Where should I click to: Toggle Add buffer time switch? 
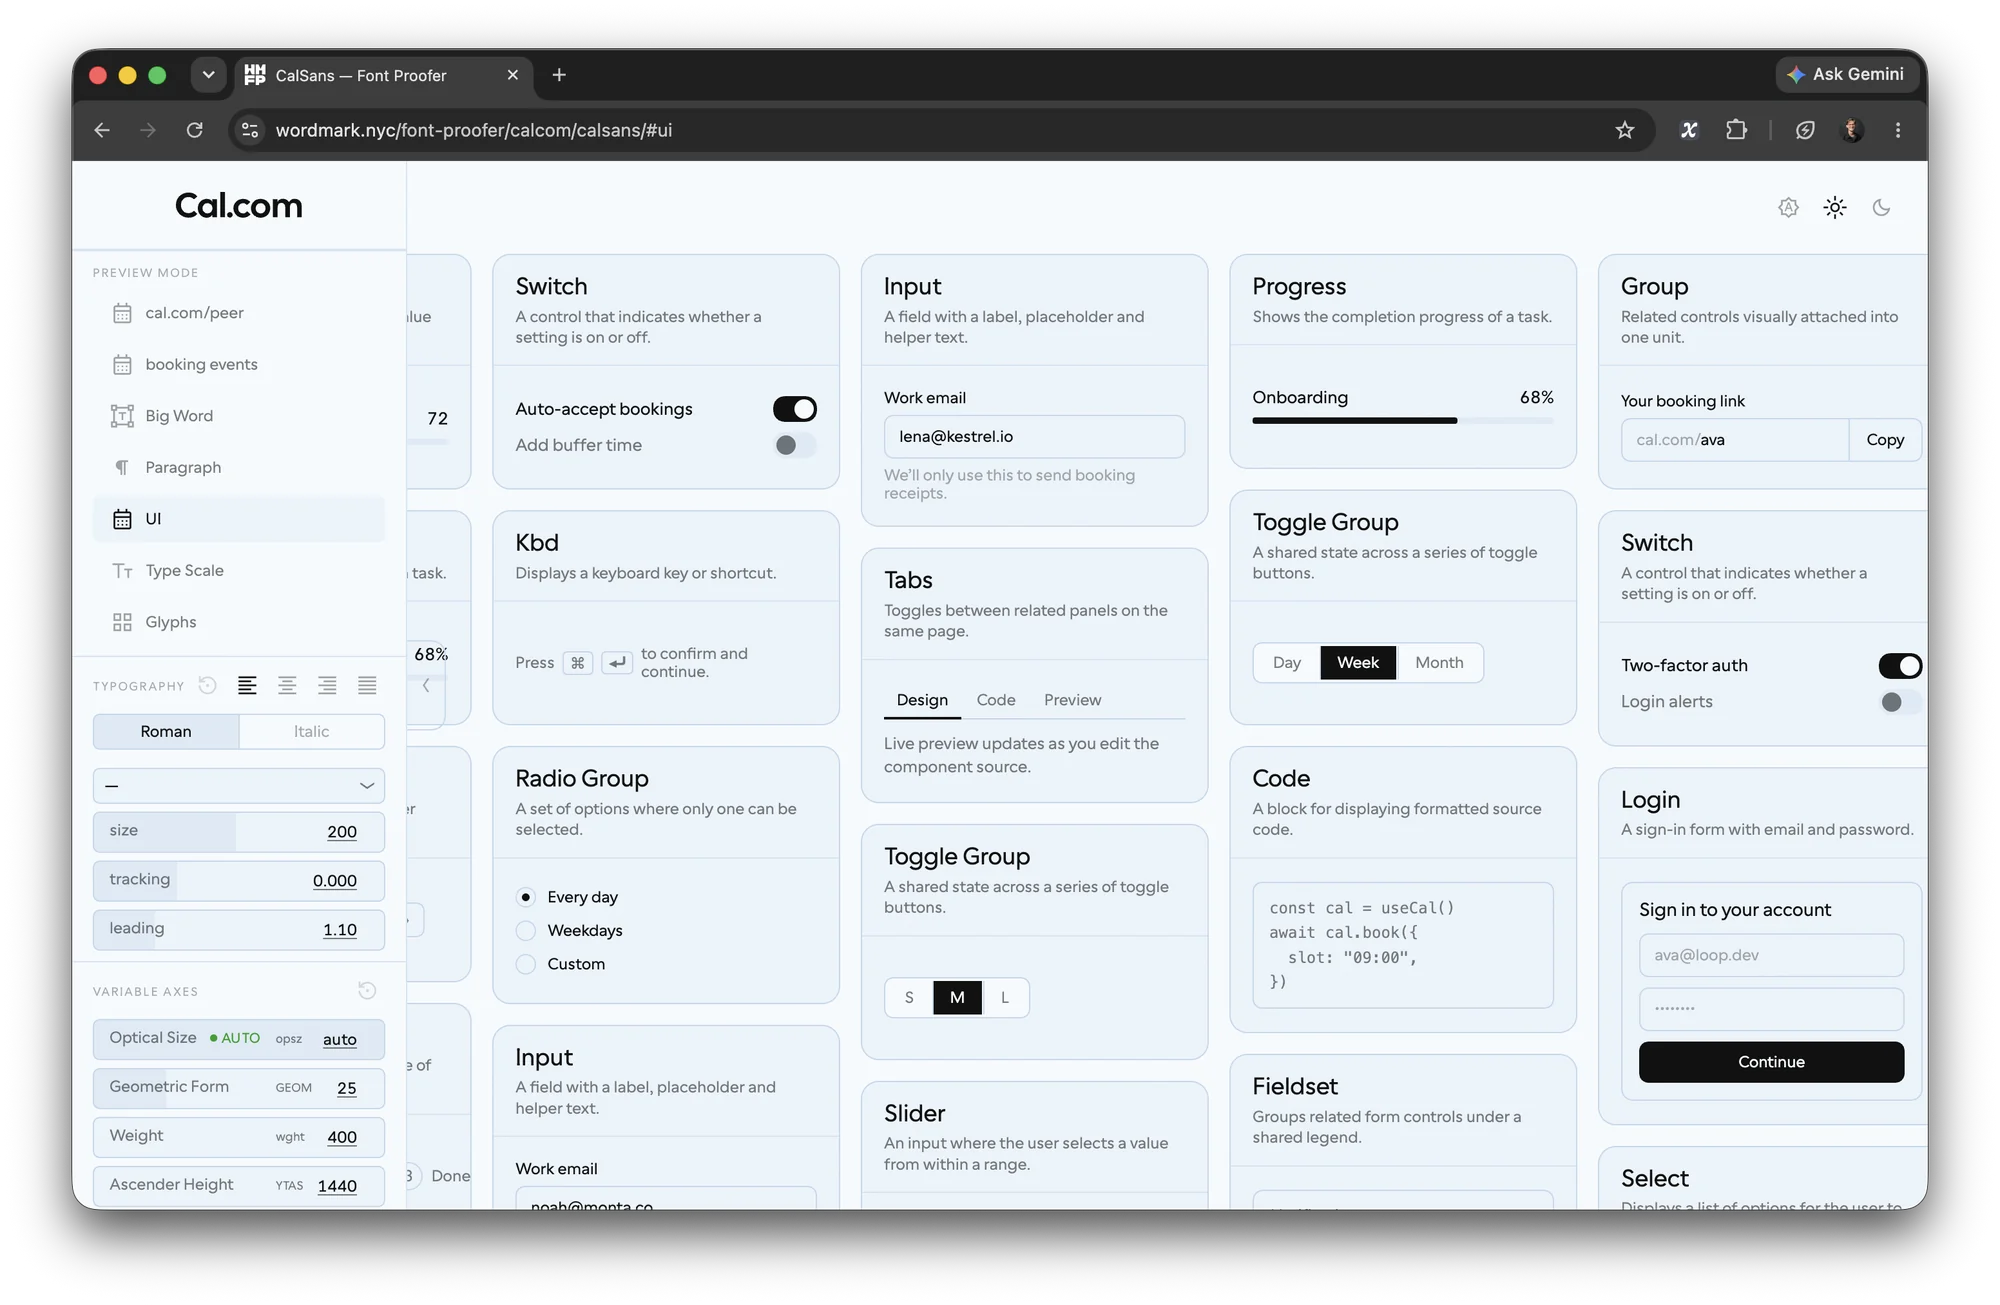[x=795, y=445]
